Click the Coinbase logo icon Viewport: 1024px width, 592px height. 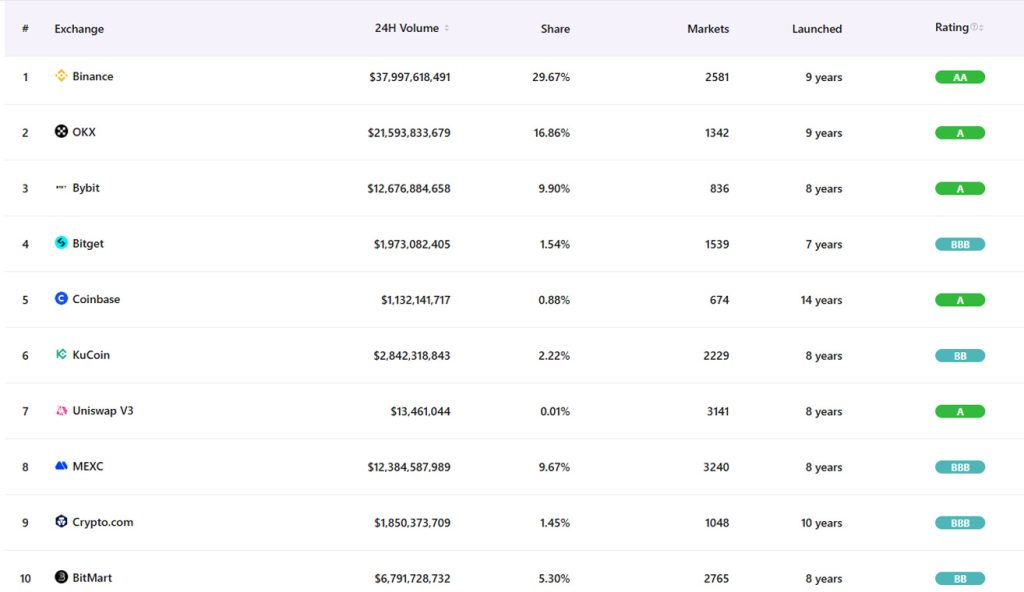[61, 299]
